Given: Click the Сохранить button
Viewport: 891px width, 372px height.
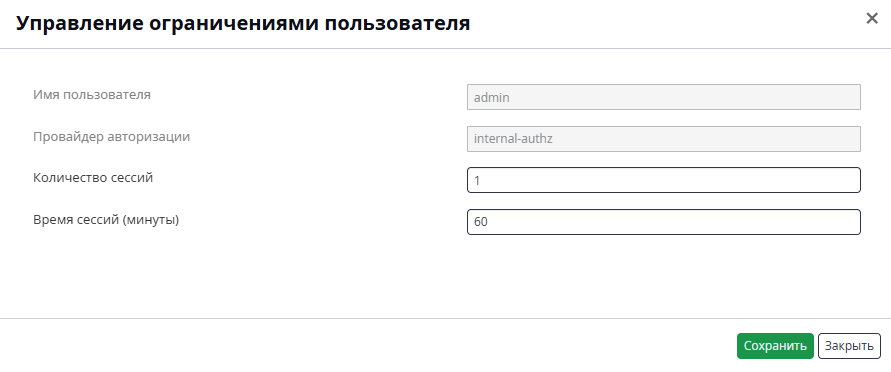Looking at the screenshot, I should click(x=775, y=346).
